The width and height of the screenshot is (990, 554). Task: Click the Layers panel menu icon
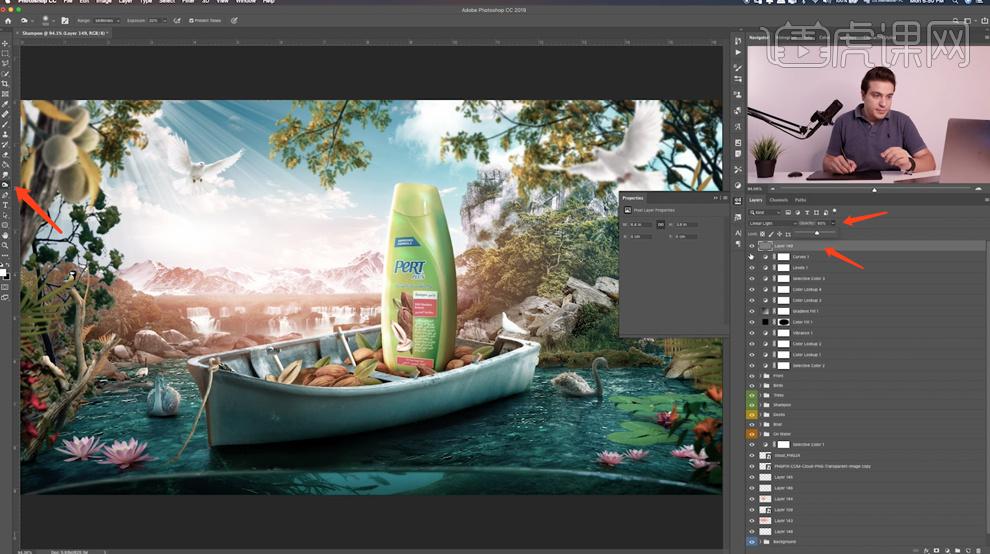pyautogui.click(x=986, y=200)
